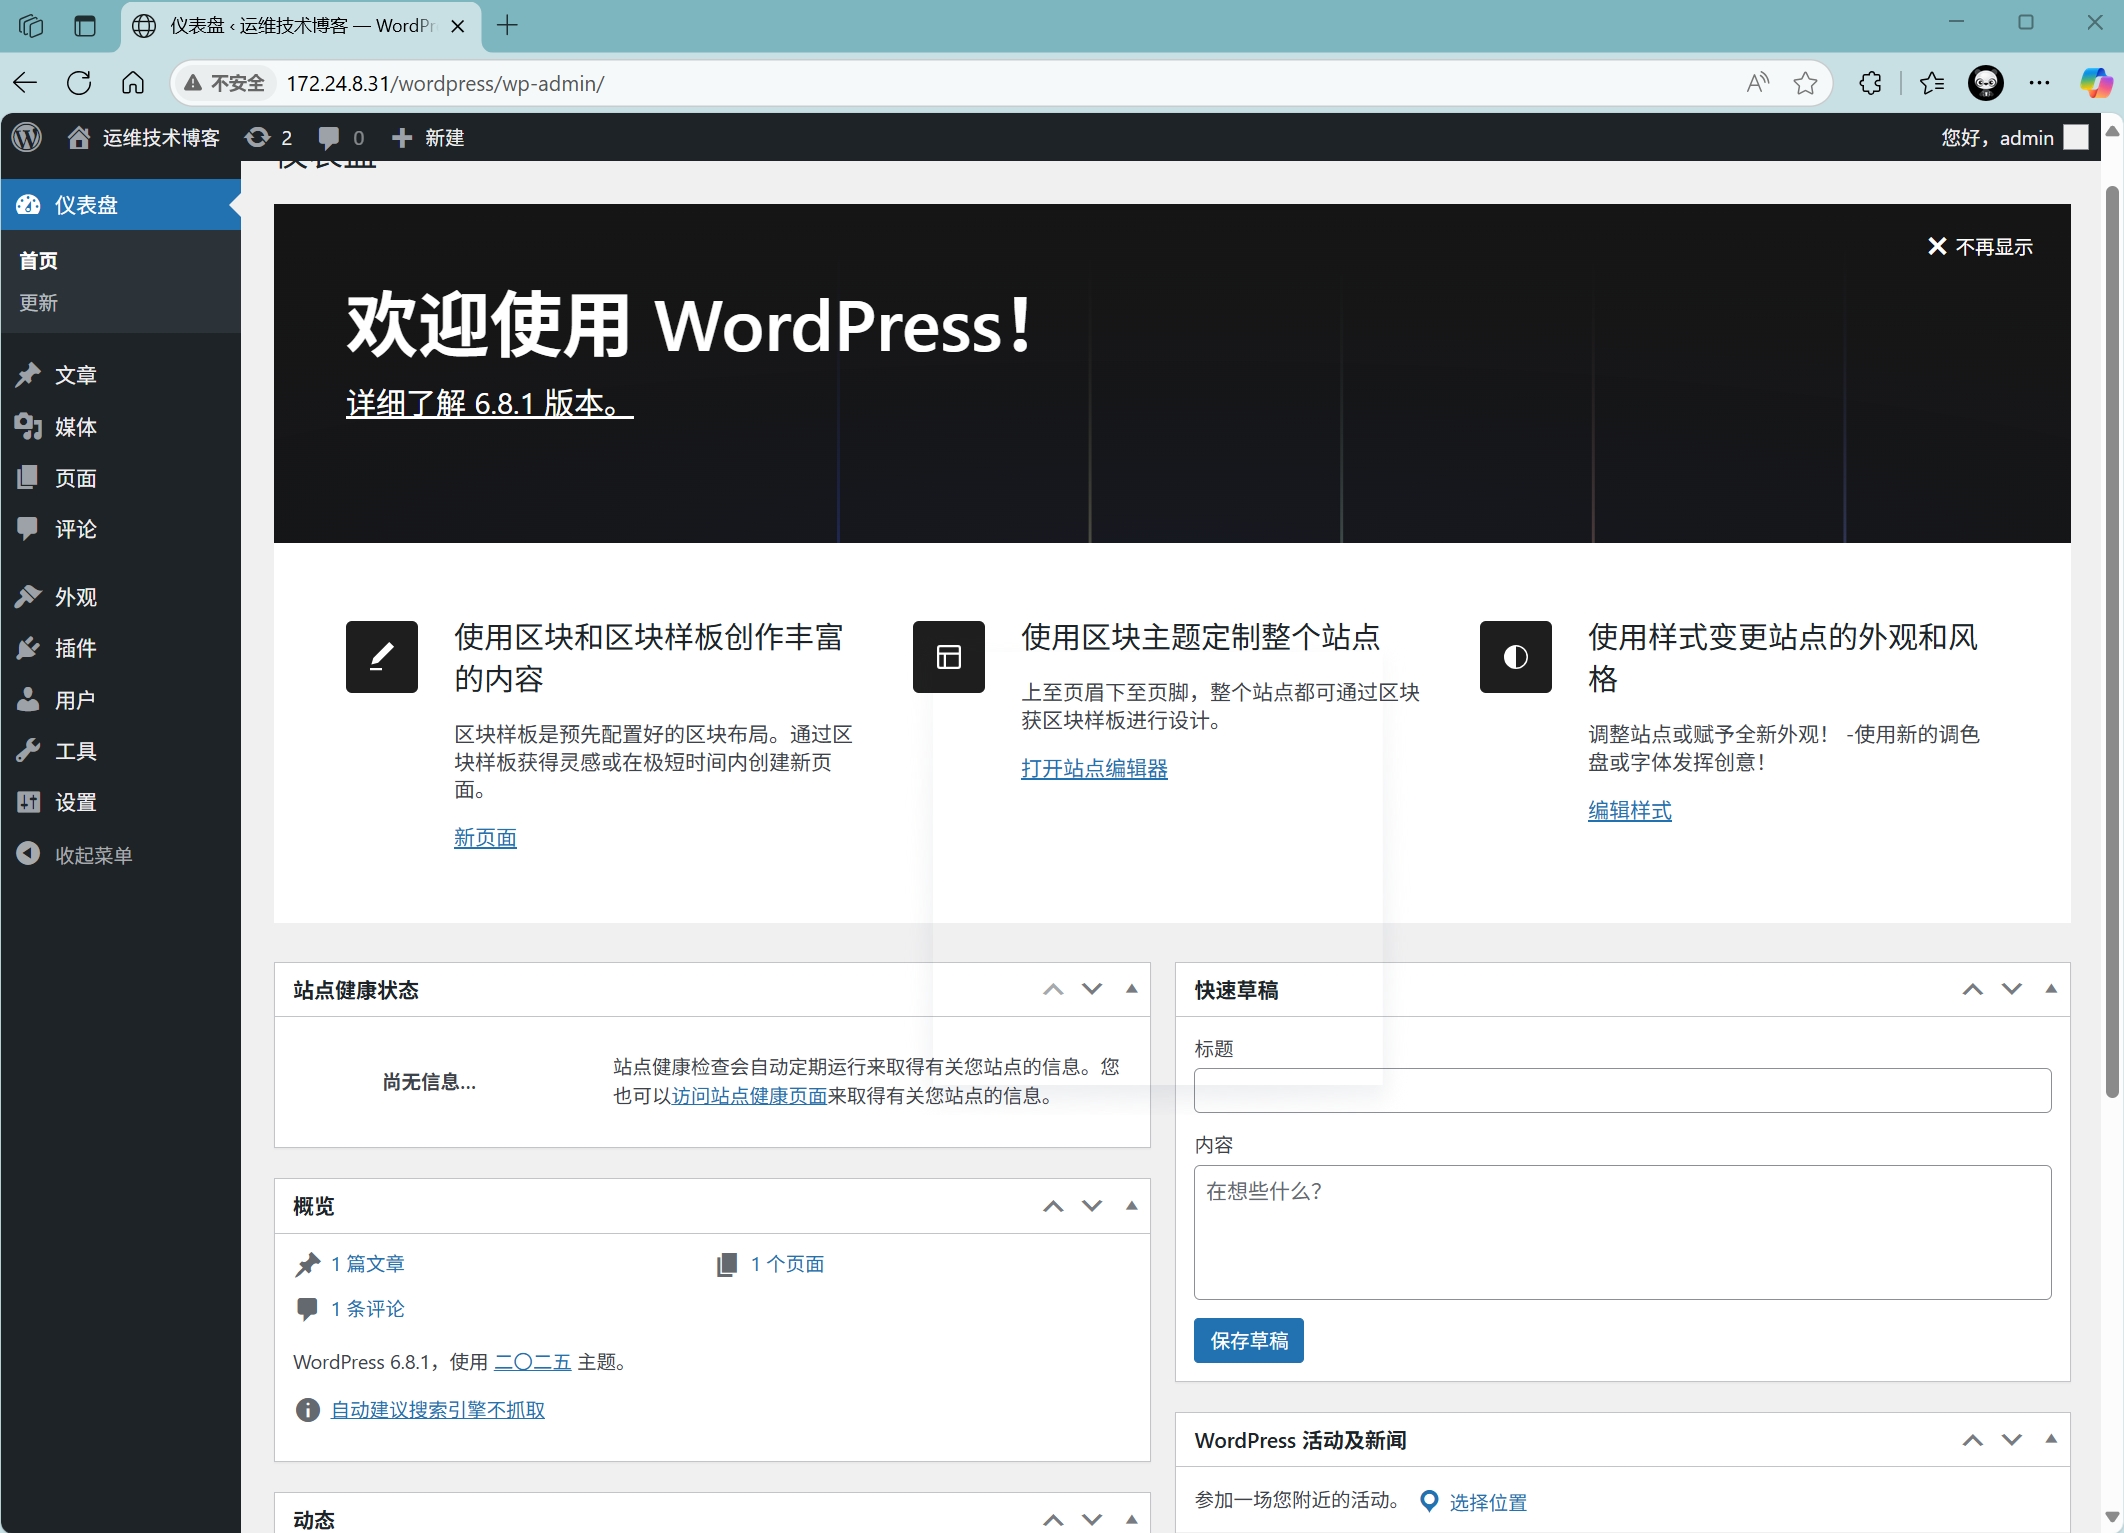The height and width of the screenshot is (1533, 2124).
Task: Open 文章 (Posts) in the sidebar
Action: [x=120, y=374]
